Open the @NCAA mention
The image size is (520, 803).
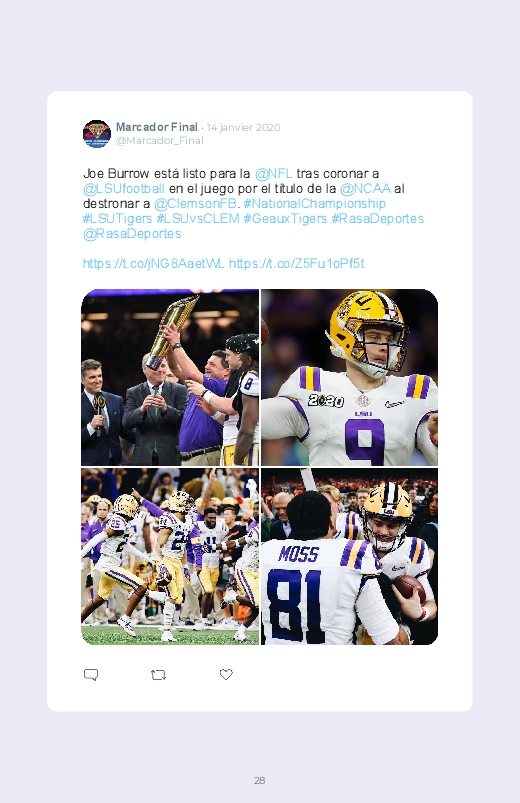[365, 188]
